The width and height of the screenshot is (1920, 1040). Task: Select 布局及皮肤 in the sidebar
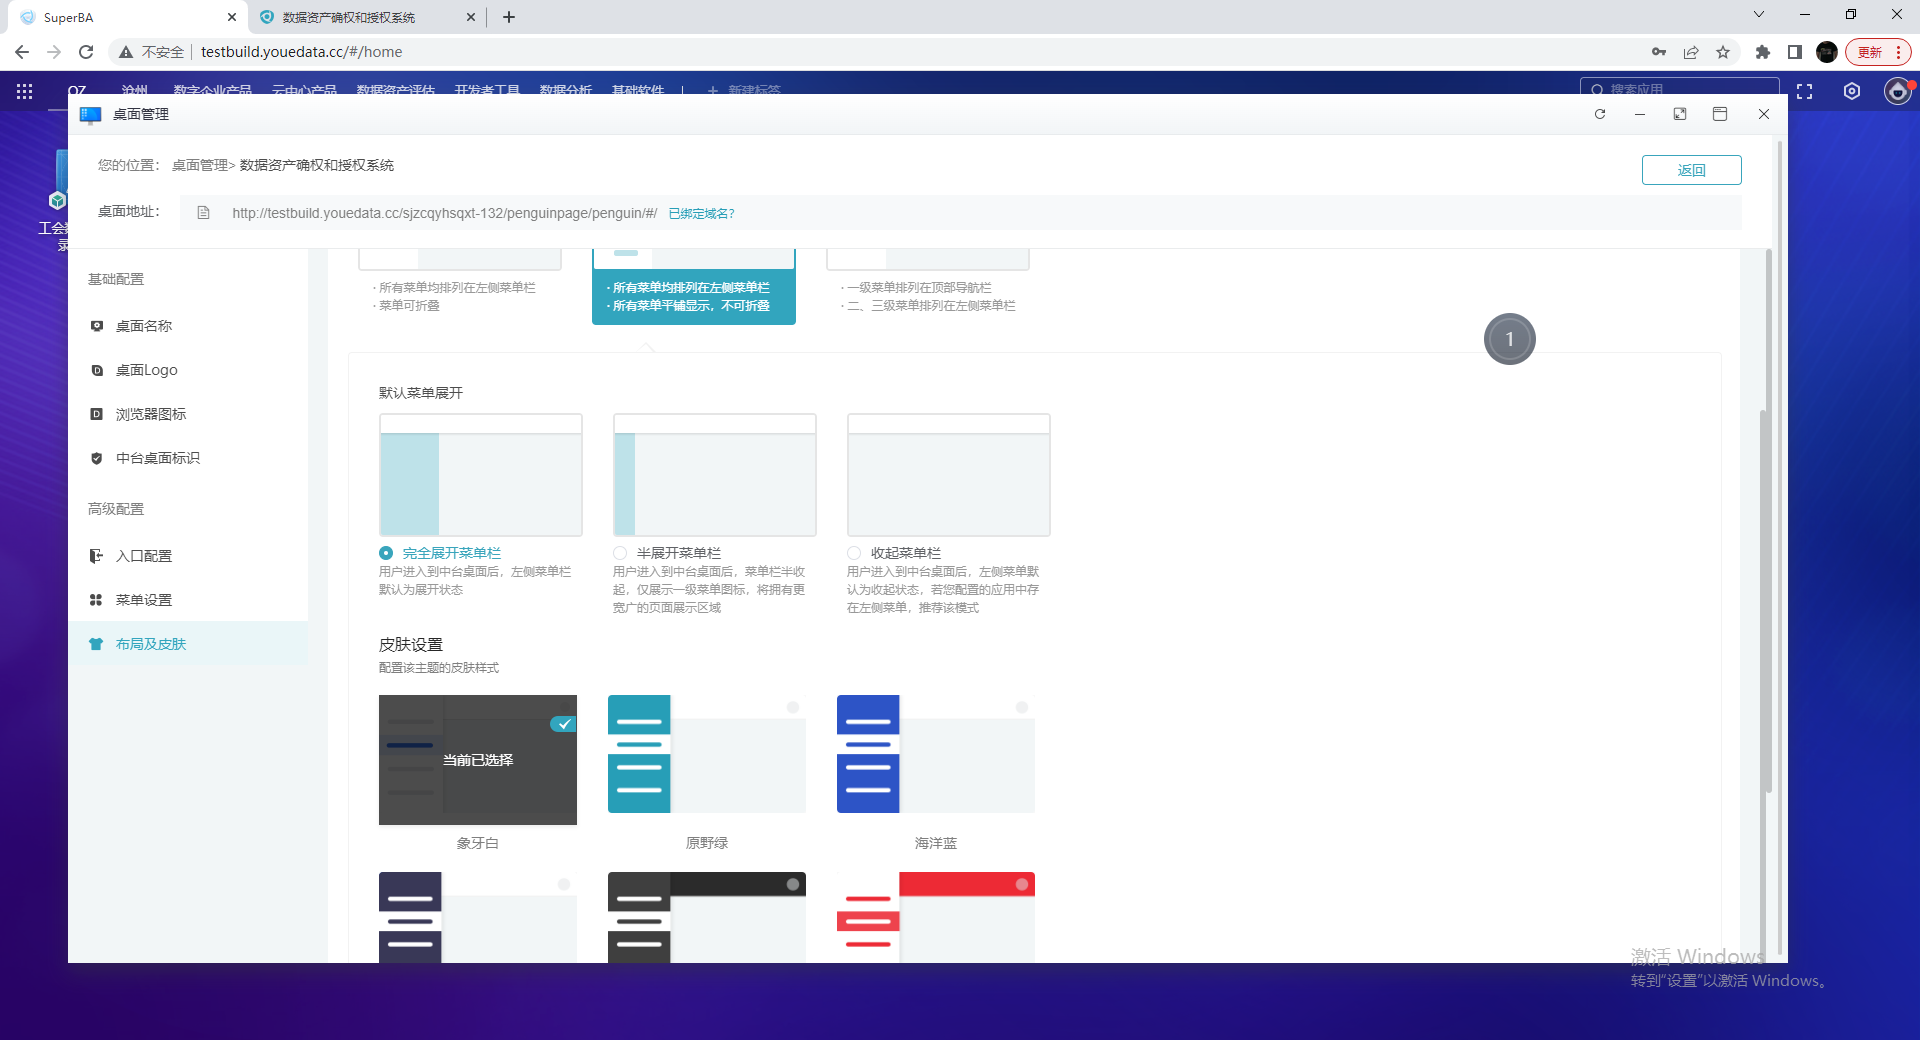188,644
